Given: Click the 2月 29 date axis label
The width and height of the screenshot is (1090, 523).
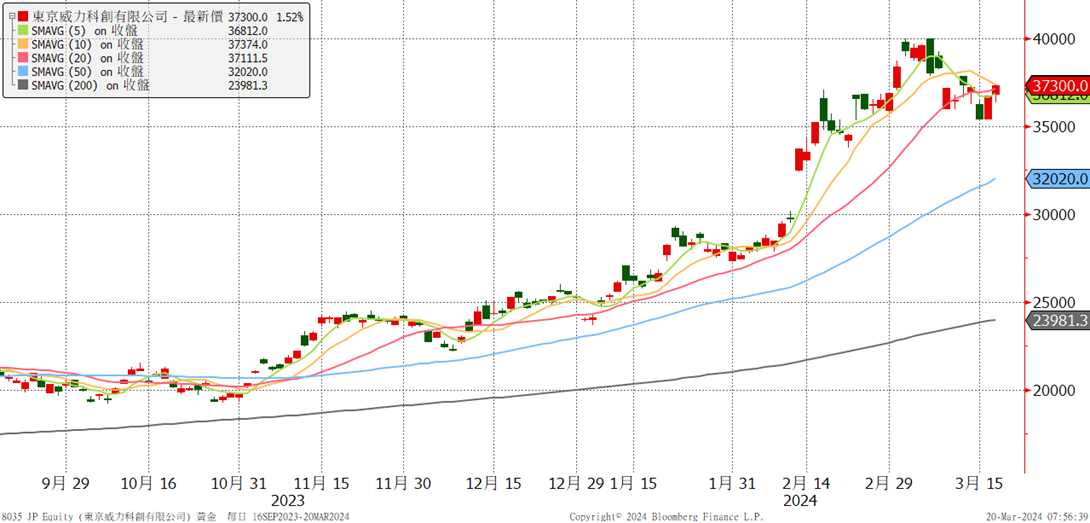Looking at the screenshot, I should click(889, 483).
